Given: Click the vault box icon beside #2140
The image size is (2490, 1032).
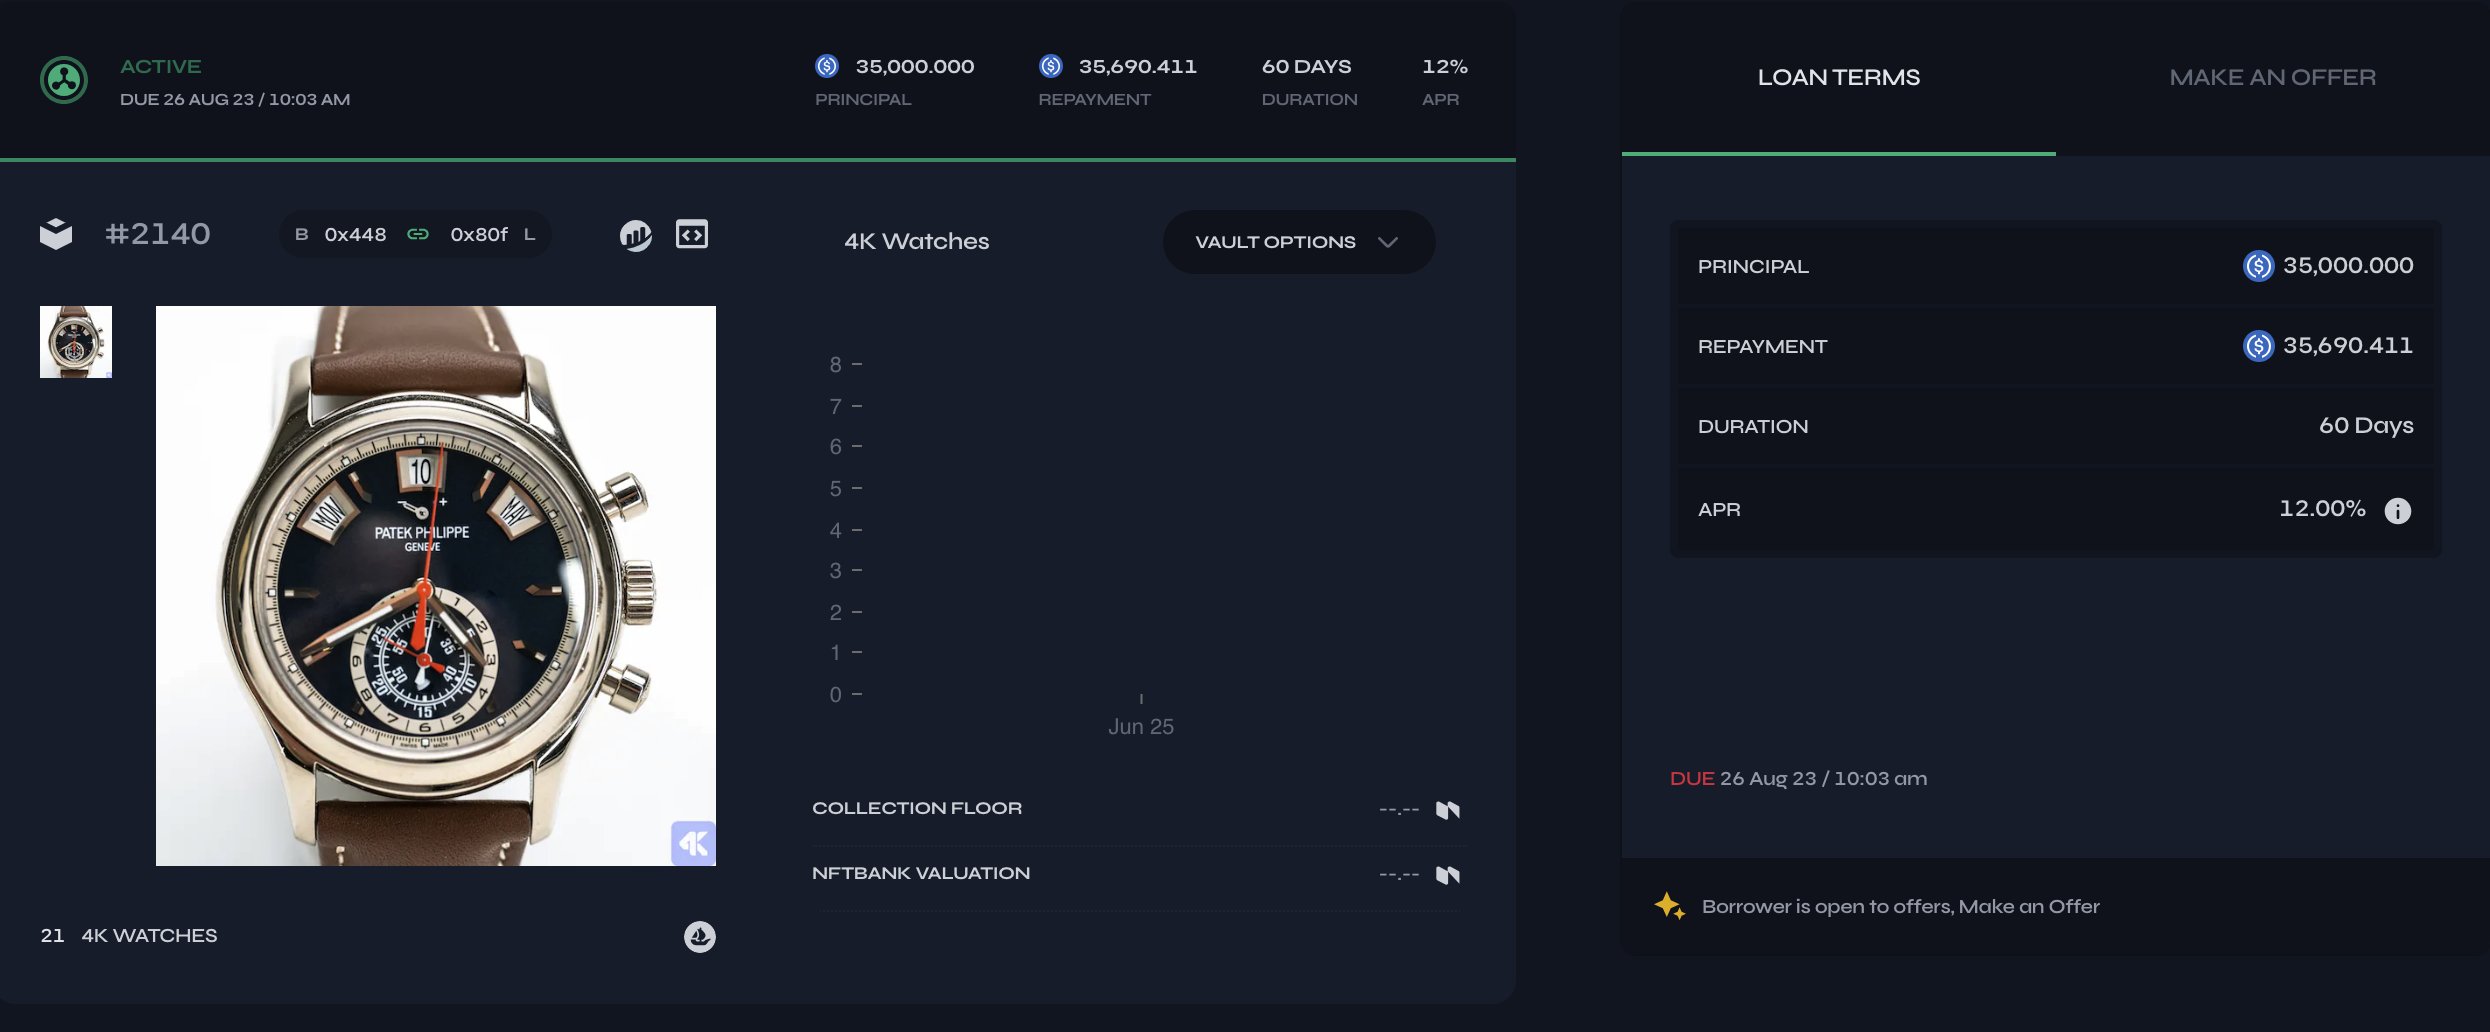Looking at the screenshot, I should pos(56,234).
